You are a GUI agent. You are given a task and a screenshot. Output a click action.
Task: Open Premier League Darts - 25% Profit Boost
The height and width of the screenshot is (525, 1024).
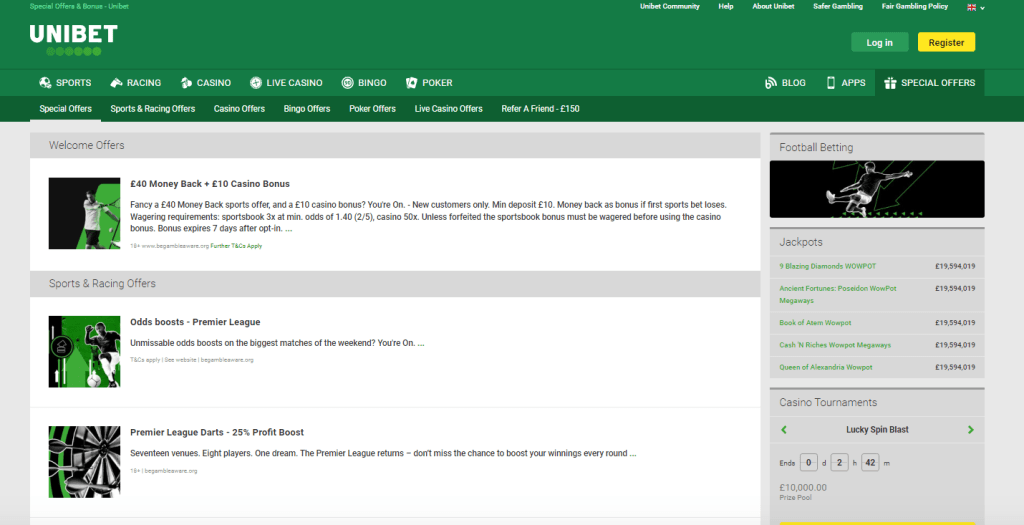(x=217, y=432)
